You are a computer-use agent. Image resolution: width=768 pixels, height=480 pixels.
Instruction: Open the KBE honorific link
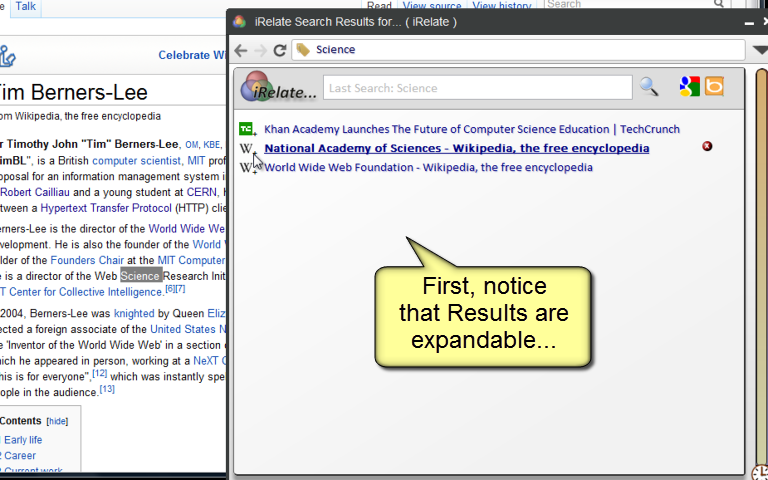point(212,144)
